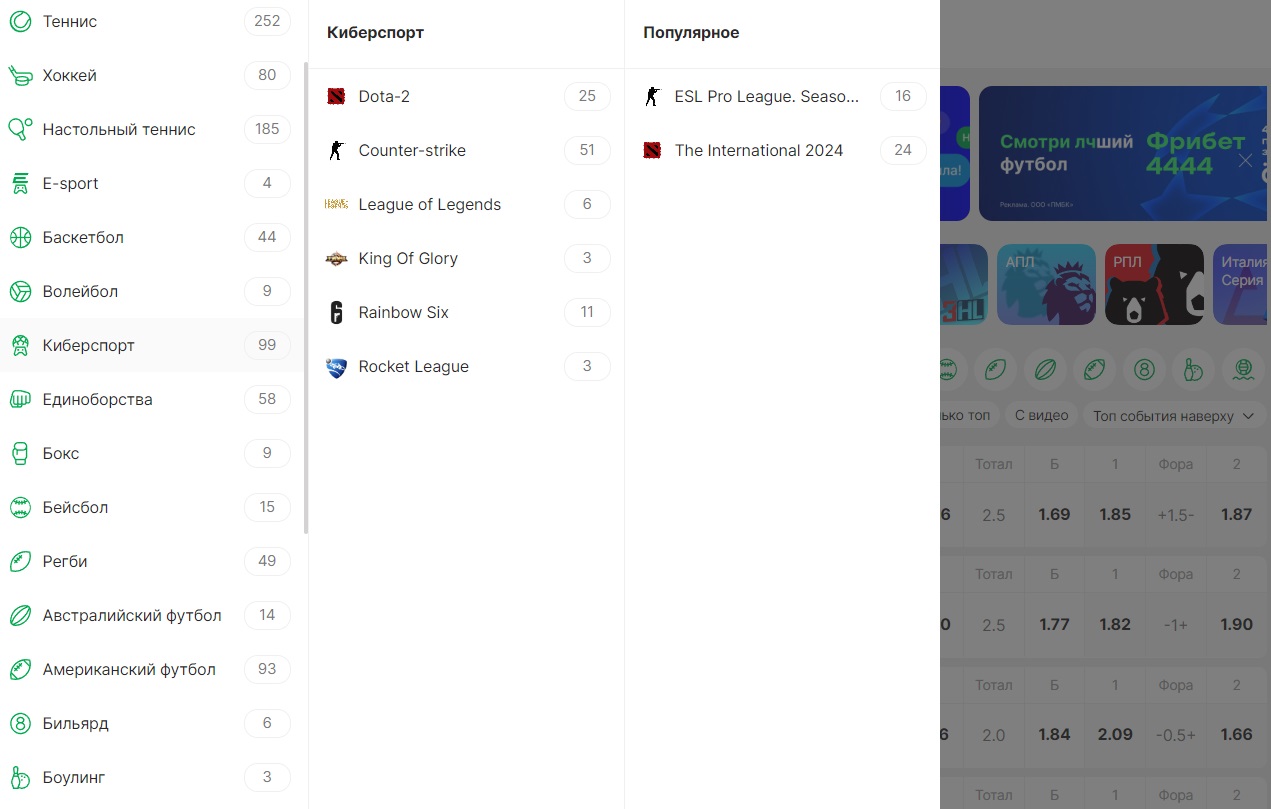1271x809 pixels.
Task: Open the РПЛ league tile with bear
Action: point(1154,285)
